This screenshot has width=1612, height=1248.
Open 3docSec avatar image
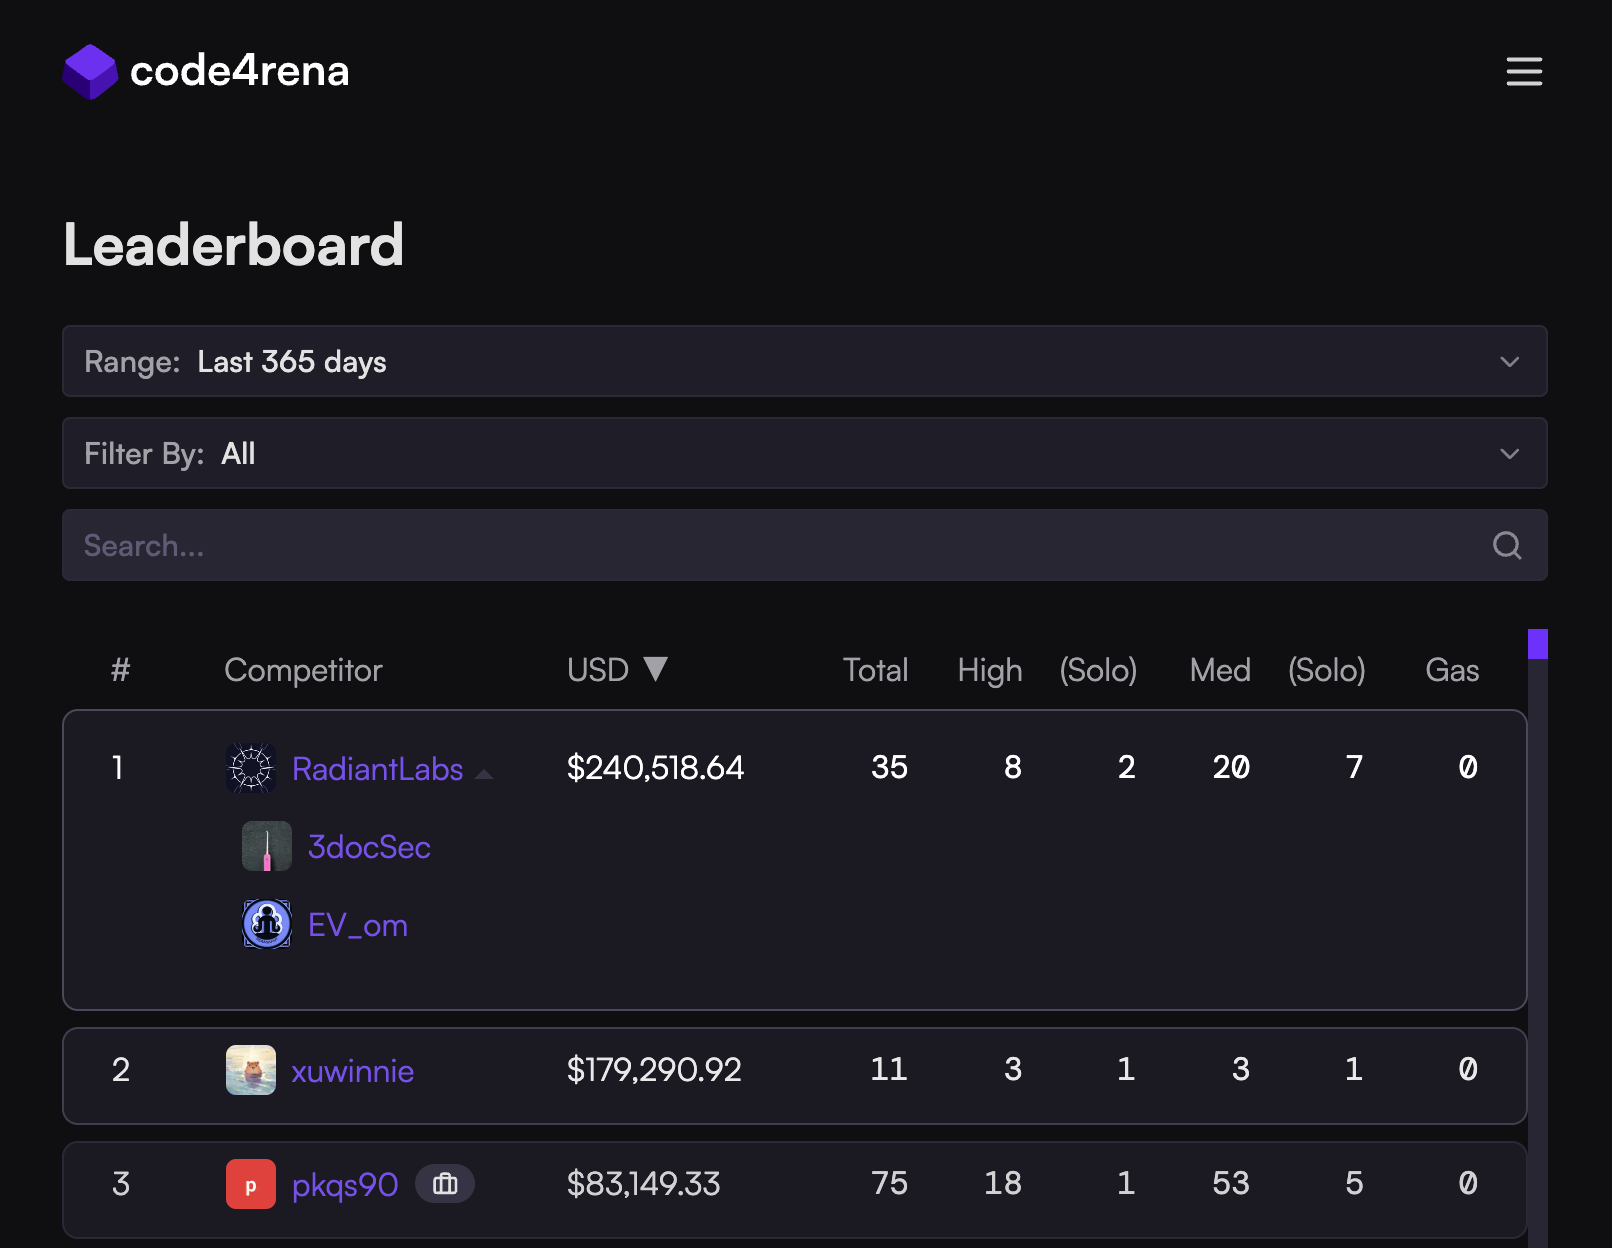(267, 846)
